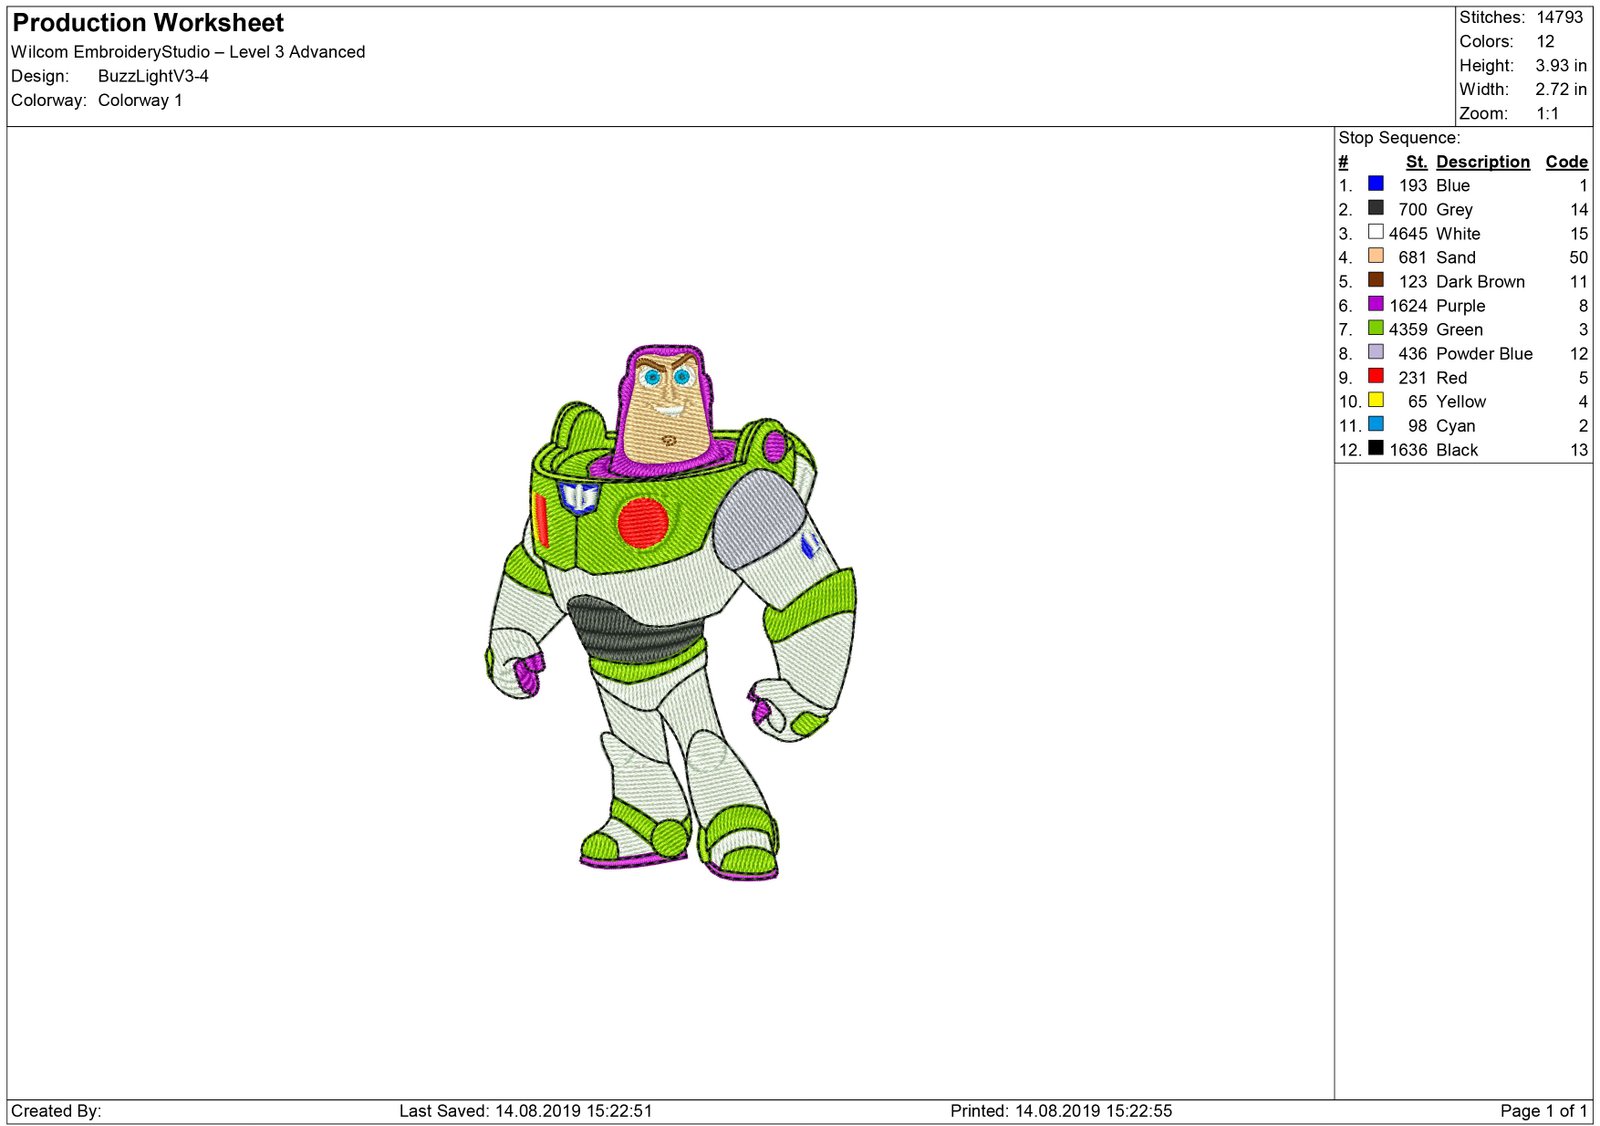Click the 'St.' column header

tap(1416, 162)
